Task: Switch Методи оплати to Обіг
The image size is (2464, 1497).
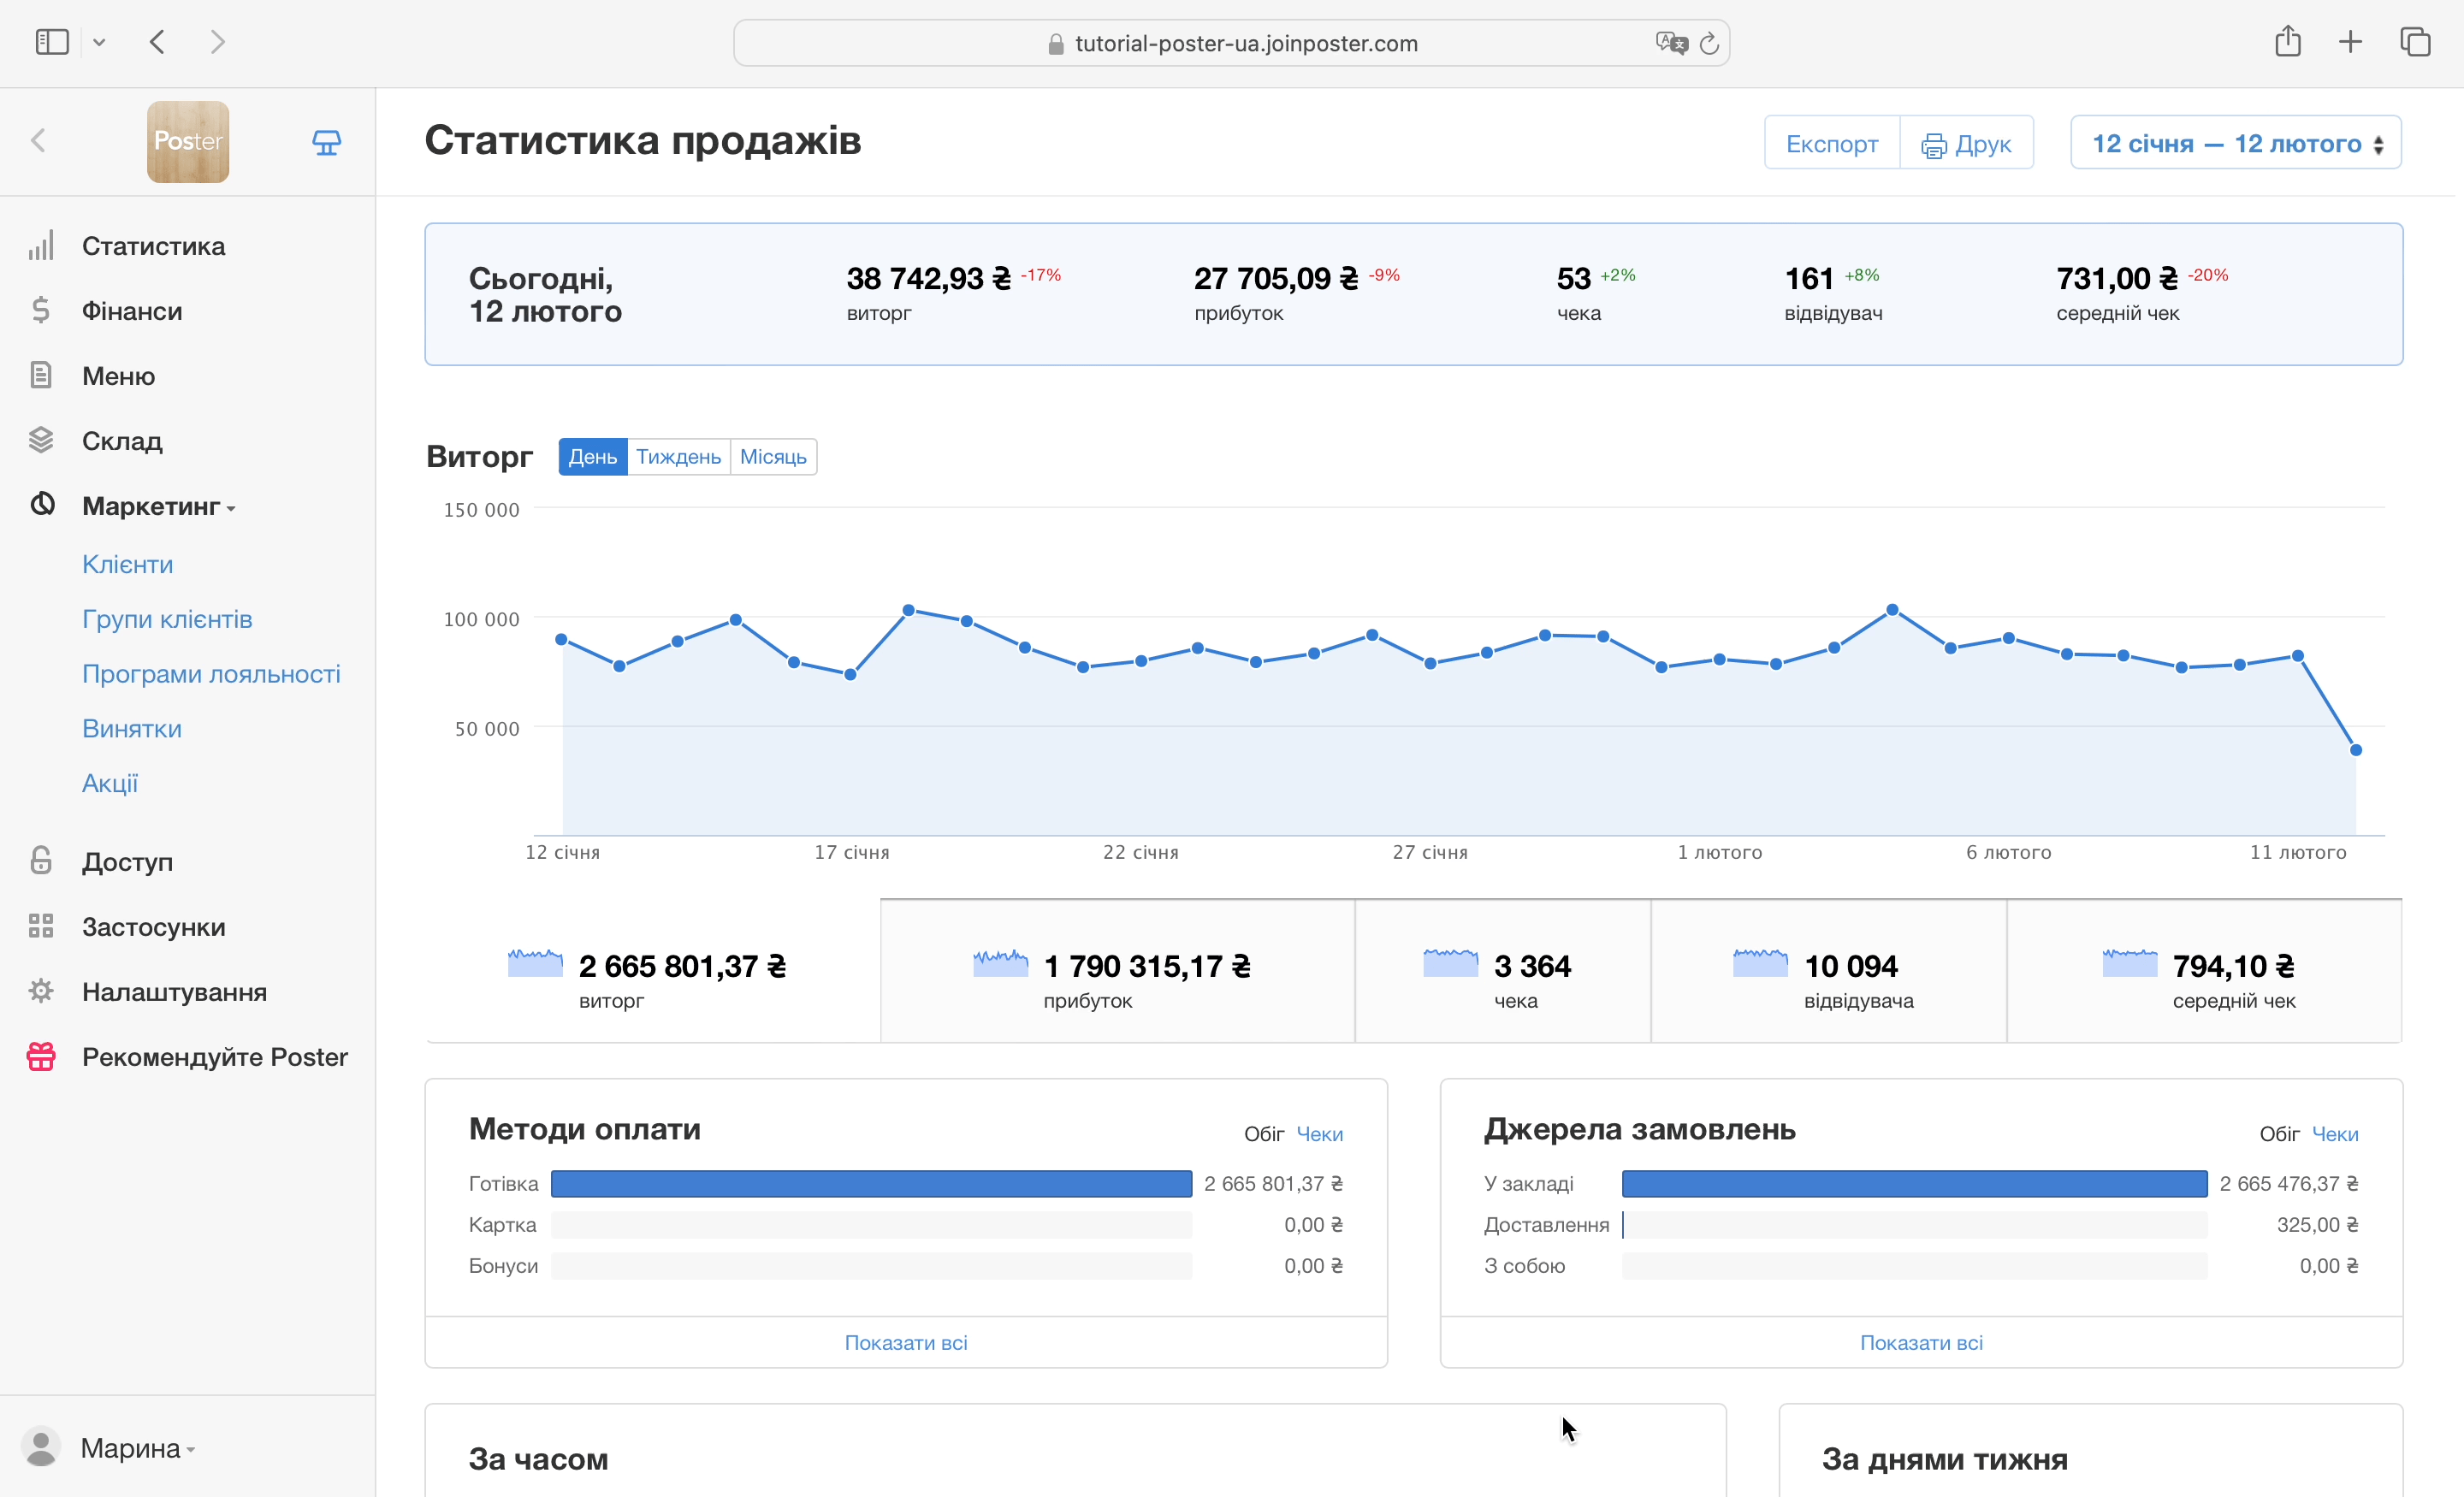Action: [x=1264, y=1134]
